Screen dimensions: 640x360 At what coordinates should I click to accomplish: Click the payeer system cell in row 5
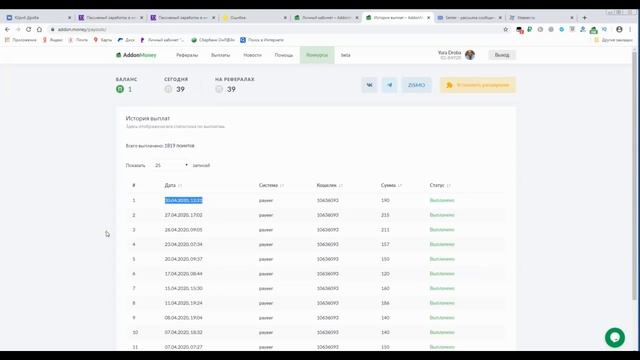click(266, 259)
